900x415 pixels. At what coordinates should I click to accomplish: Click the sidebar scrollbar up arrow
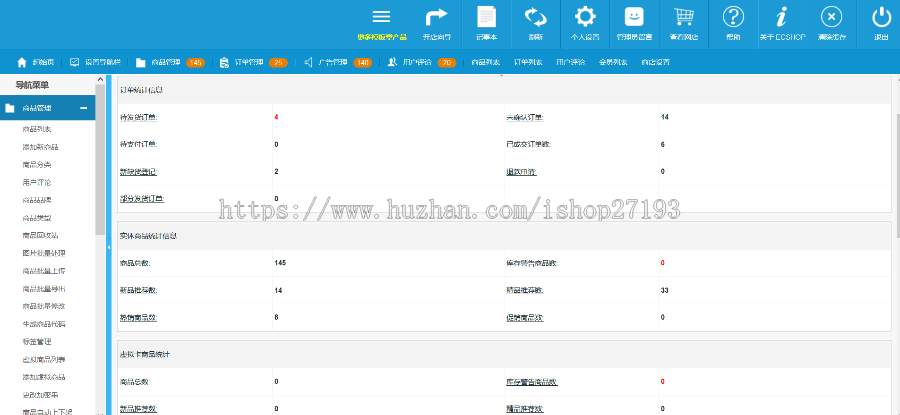100,80
